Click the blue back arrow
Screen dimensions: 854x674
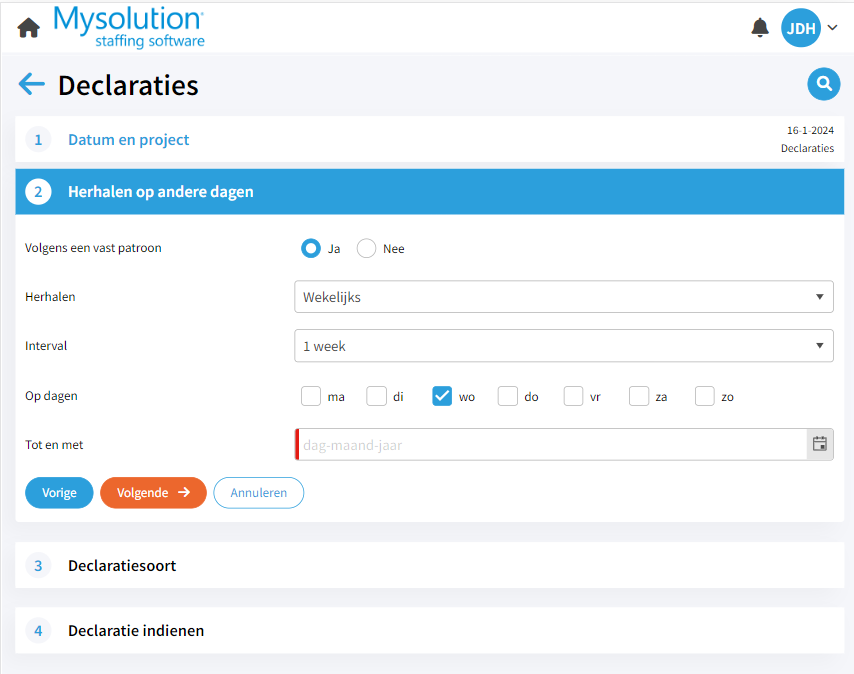click(x=32, y=84)
